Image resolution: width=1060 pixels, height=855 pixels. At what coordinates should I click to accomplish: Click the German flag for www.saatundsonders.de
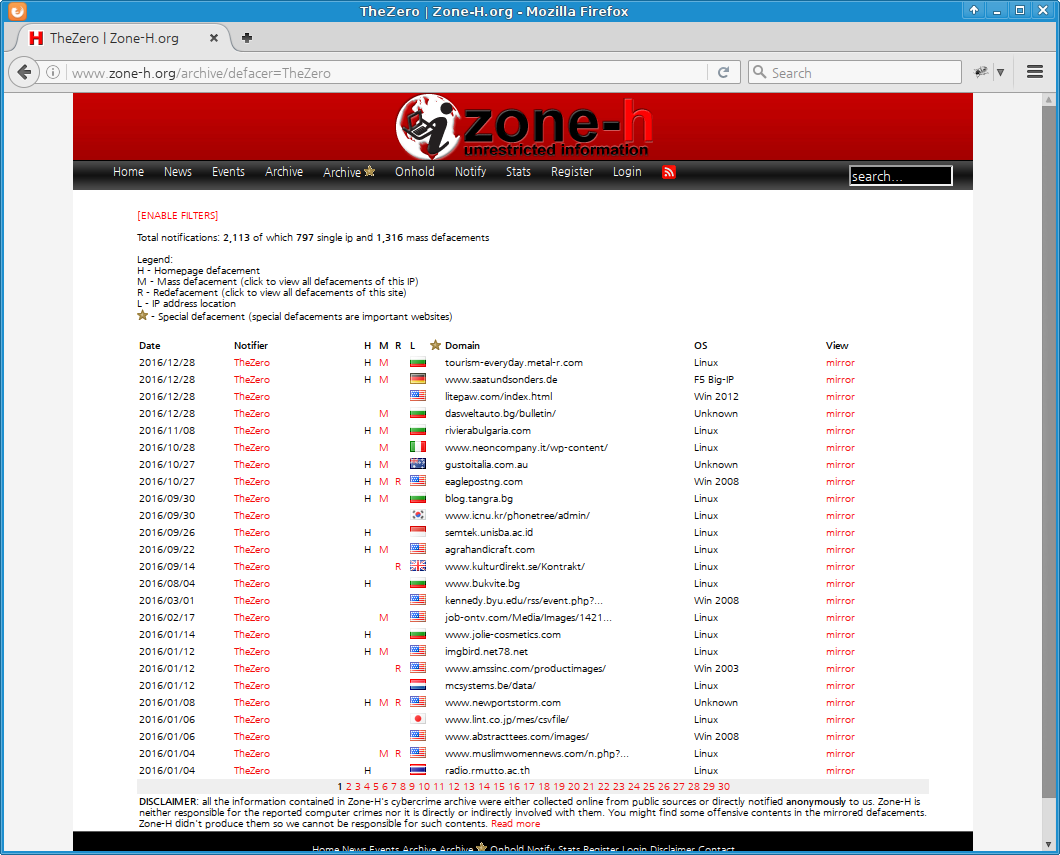pos(418,380)
